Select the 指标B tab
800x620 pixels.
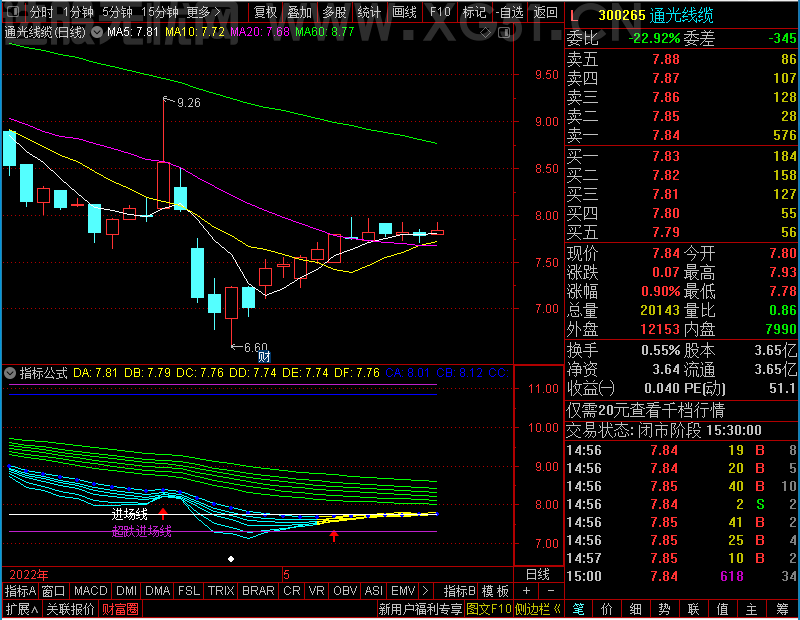(x=459, y=591)
